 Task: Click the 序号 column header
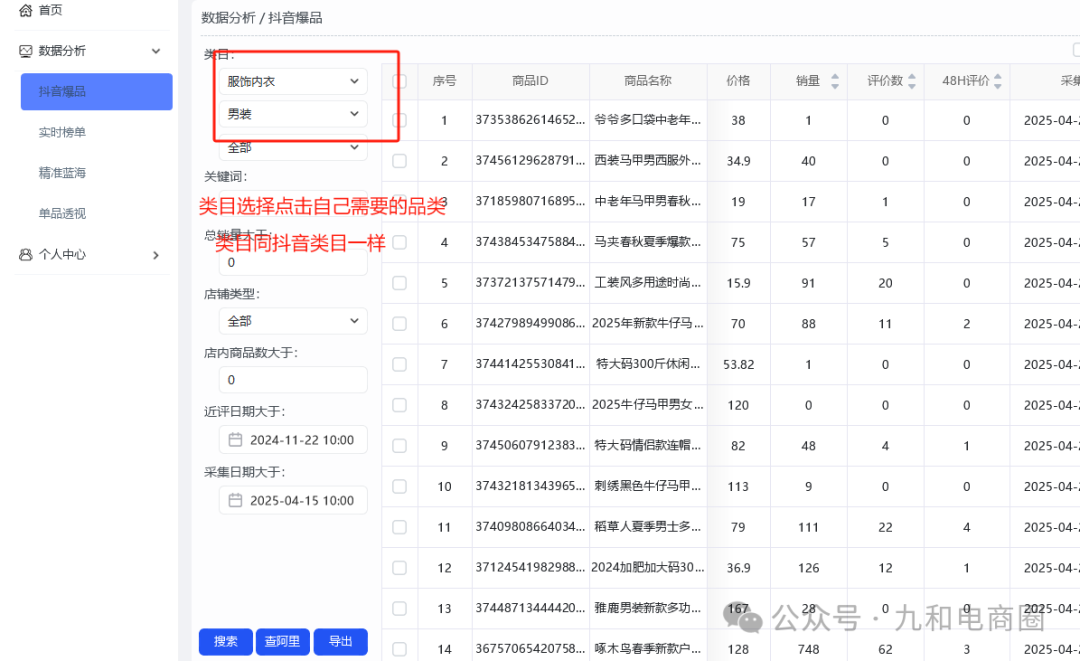pyautogui.click(x=444, y=81)
